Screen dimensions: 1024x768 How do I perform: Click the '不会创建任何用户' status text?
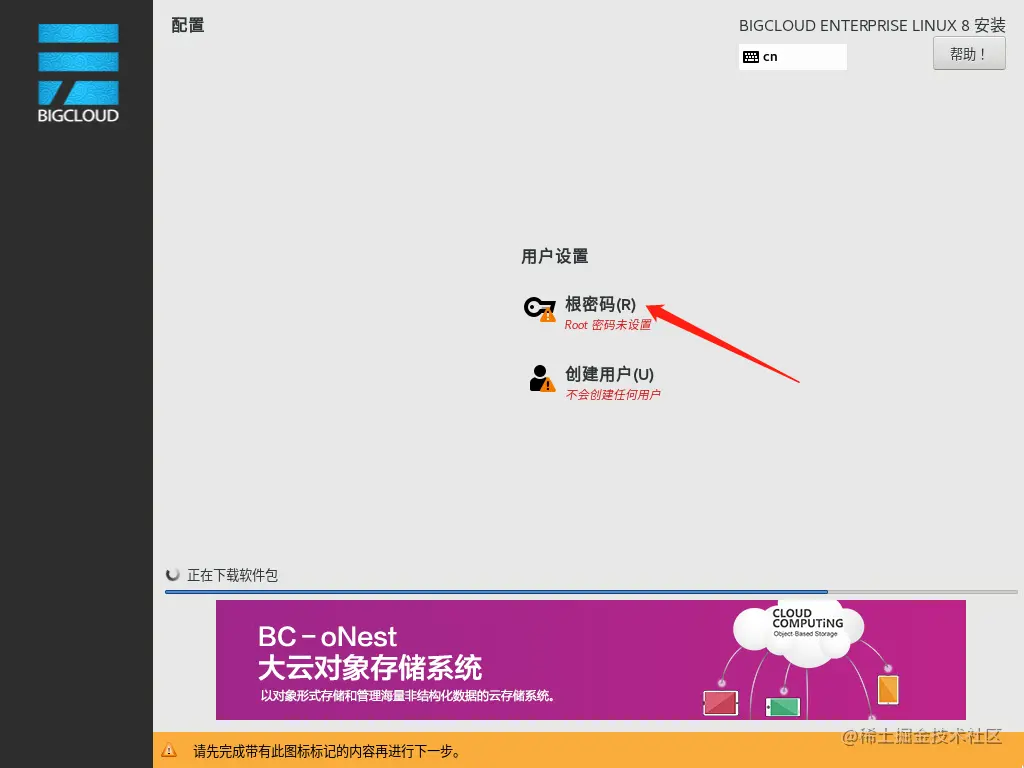(613, 394)
